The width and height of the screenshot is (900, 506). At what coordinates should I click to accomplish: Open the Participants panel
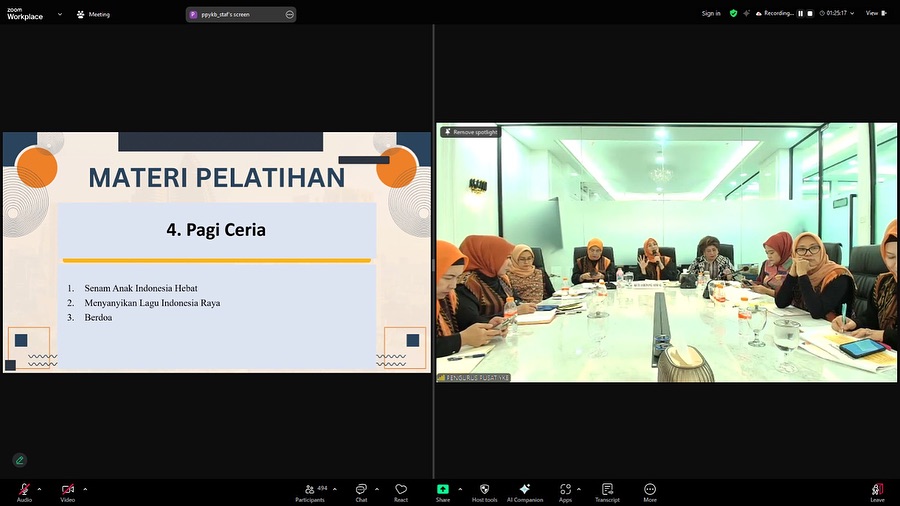click(310, 491)
